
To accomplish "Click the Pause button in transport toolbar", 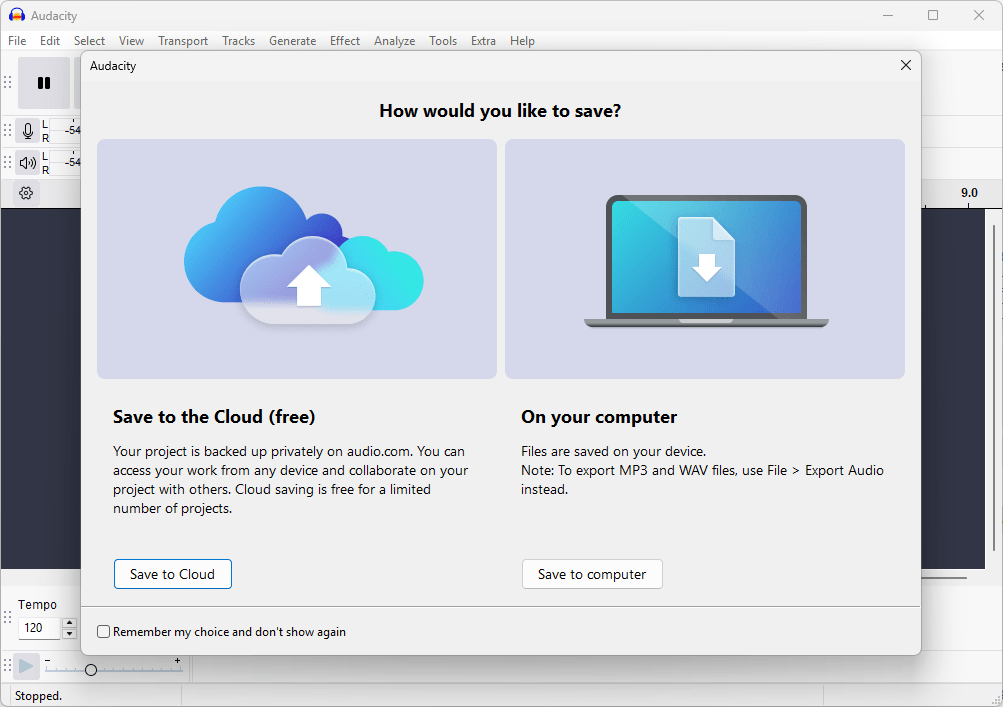I will (x=44, y=83).
